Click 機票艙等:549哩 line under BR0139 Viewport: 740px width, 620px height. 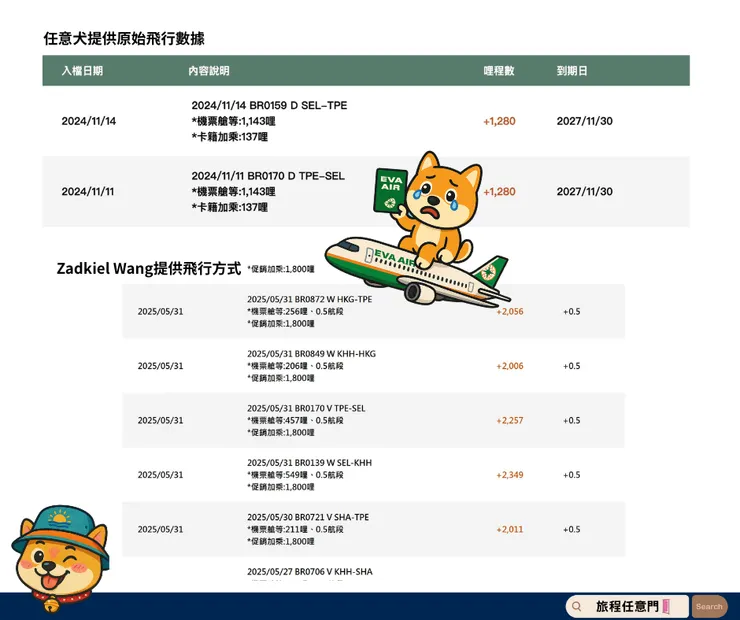295,475
